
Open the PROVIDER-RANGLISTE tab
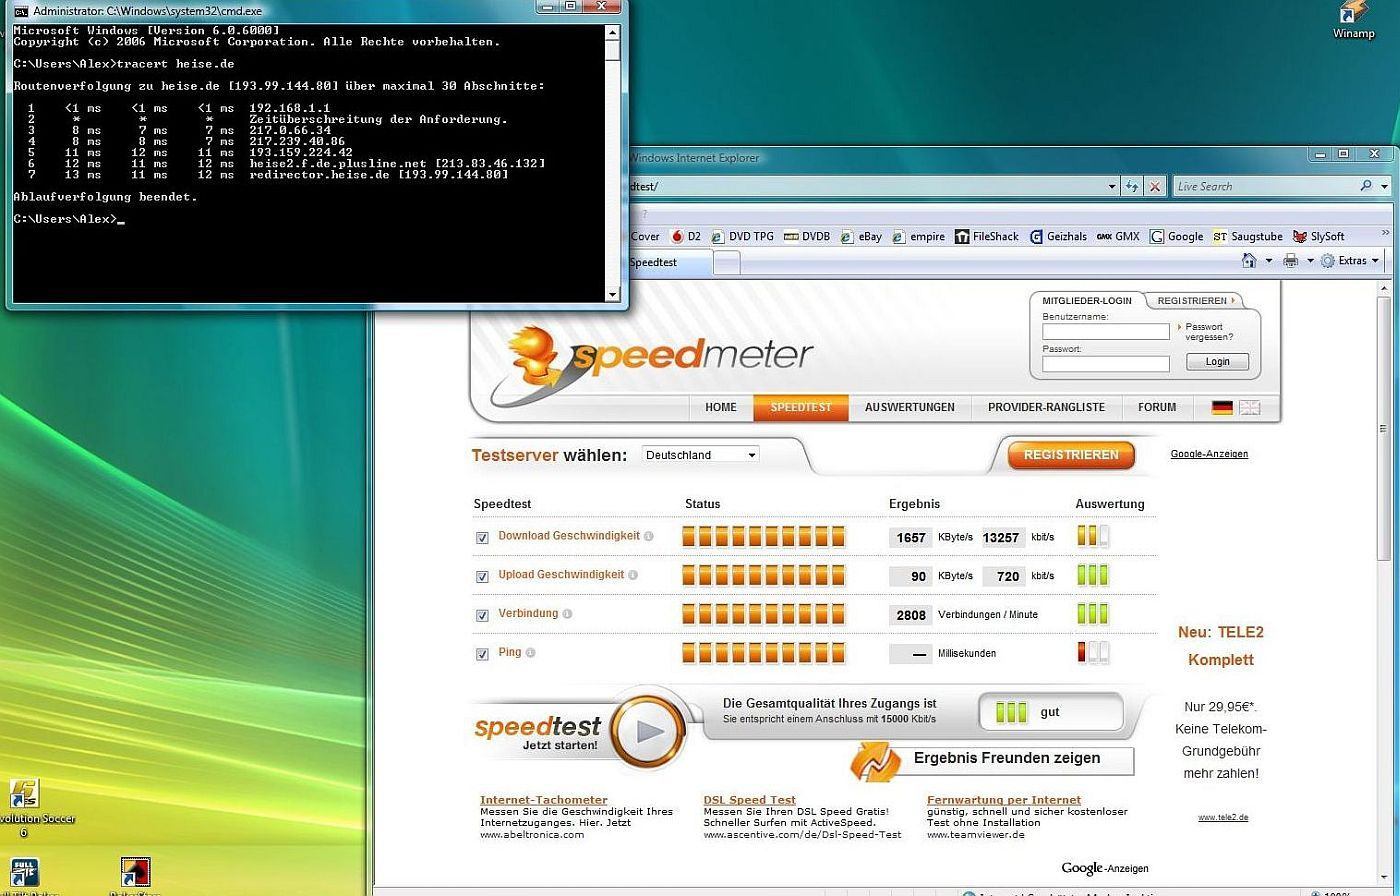(1046, 408)
